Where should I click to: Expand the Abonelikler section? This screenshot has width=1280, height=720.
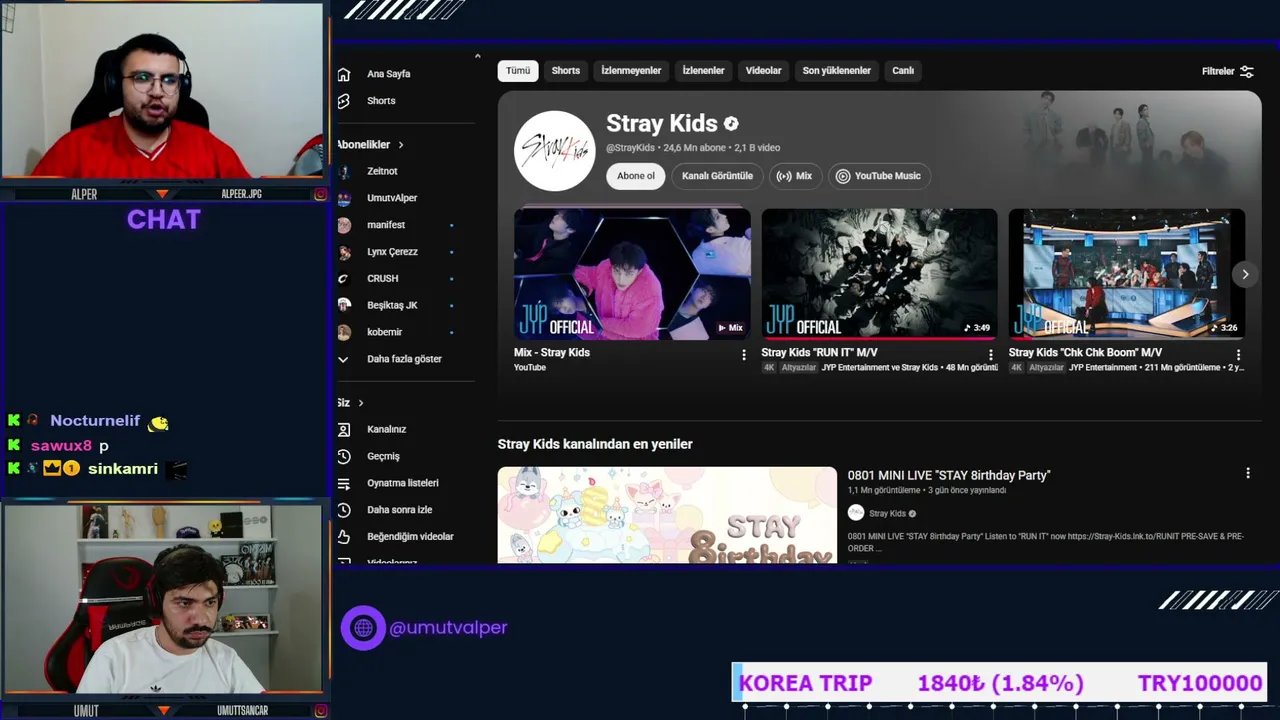[370, 145]
